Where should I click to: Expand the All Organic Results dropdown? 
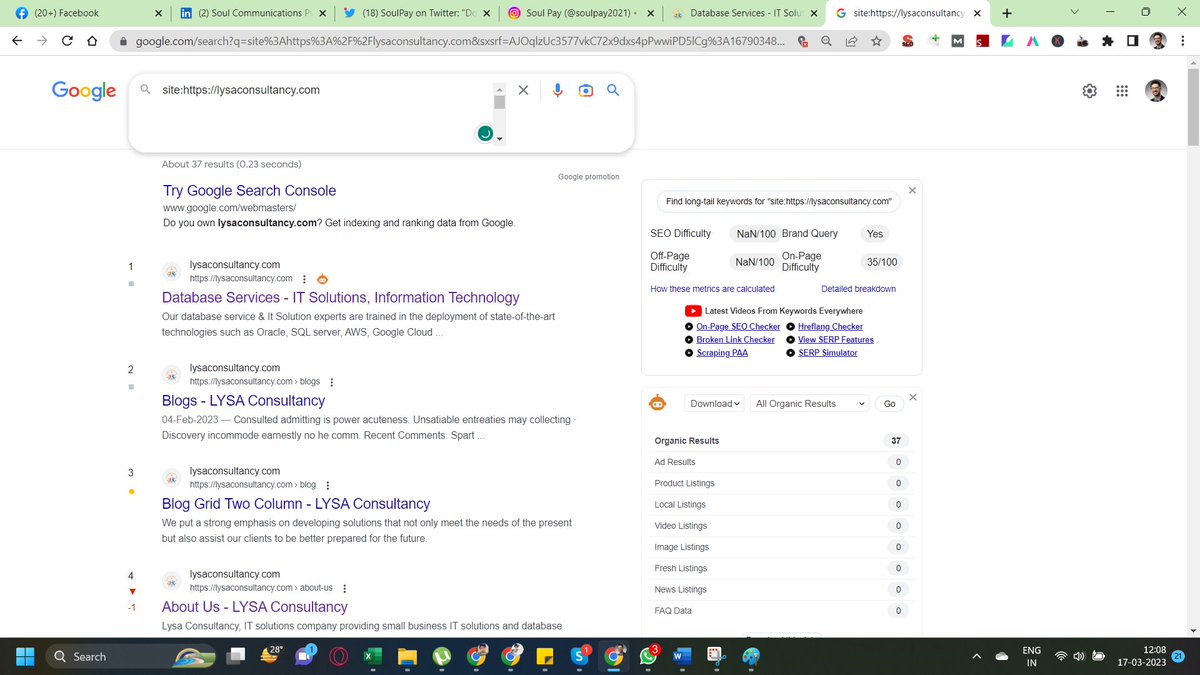click(x=810, y=403)
